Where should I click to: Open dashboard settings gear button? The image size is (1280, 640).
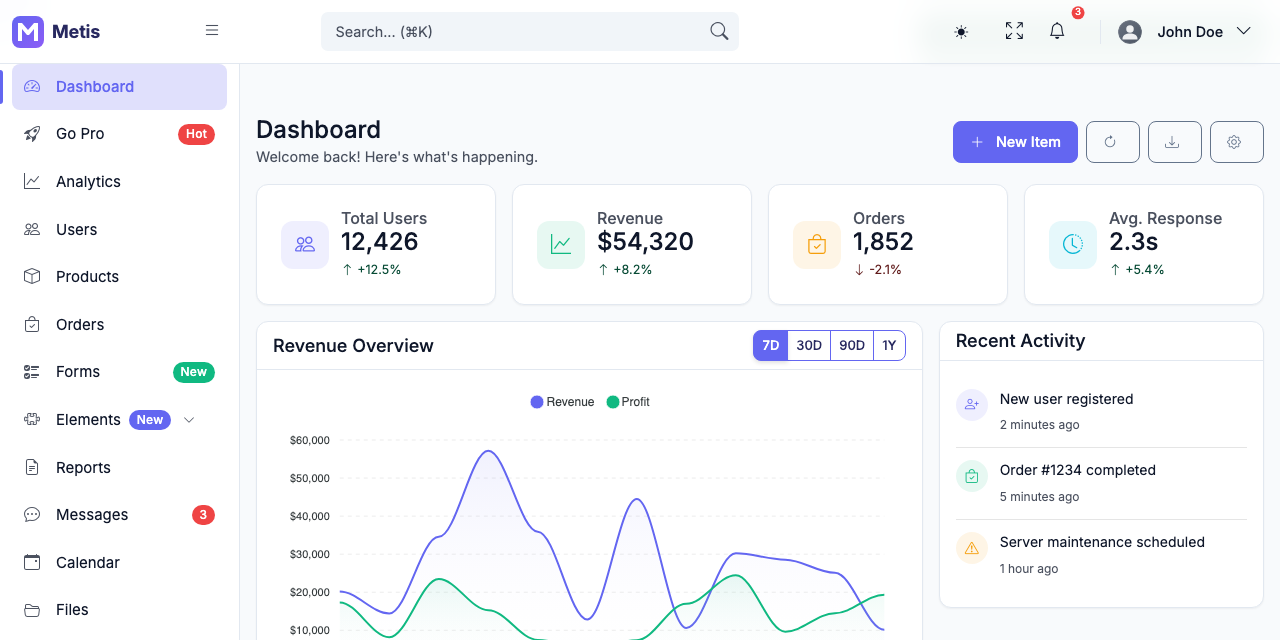(x=1237, y=142)
